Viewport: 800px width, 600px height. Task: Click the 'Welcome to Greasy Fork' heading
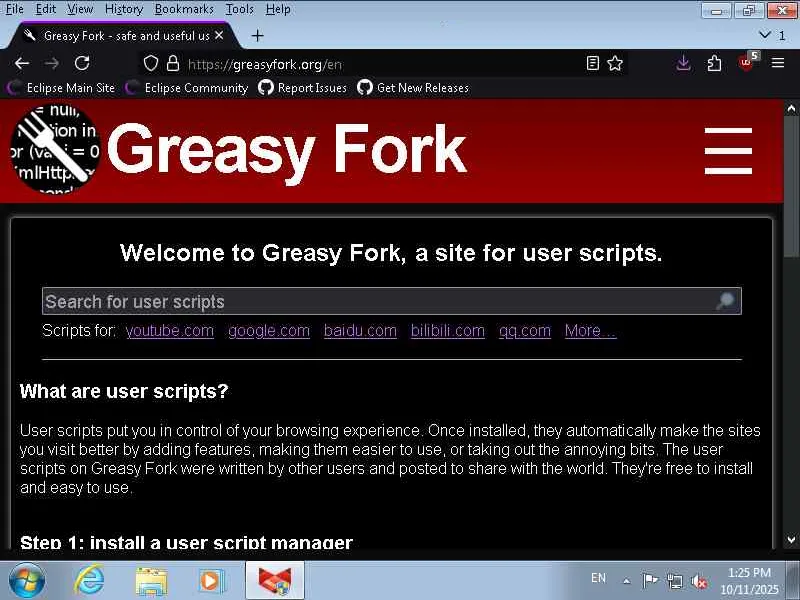[x=391, y=253]
